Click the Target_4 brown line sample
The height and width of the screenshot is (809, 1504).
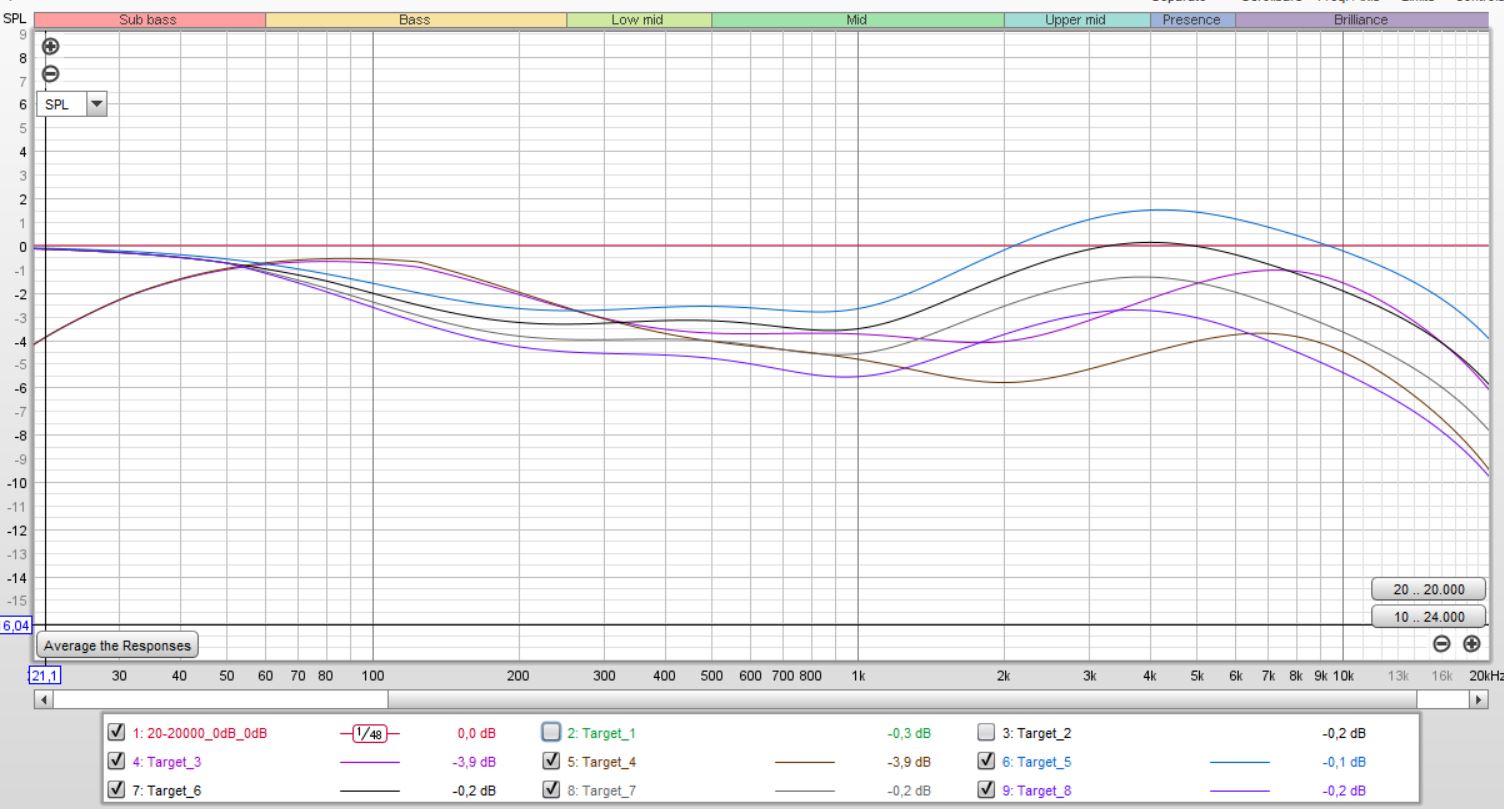(x=804, y=762)
